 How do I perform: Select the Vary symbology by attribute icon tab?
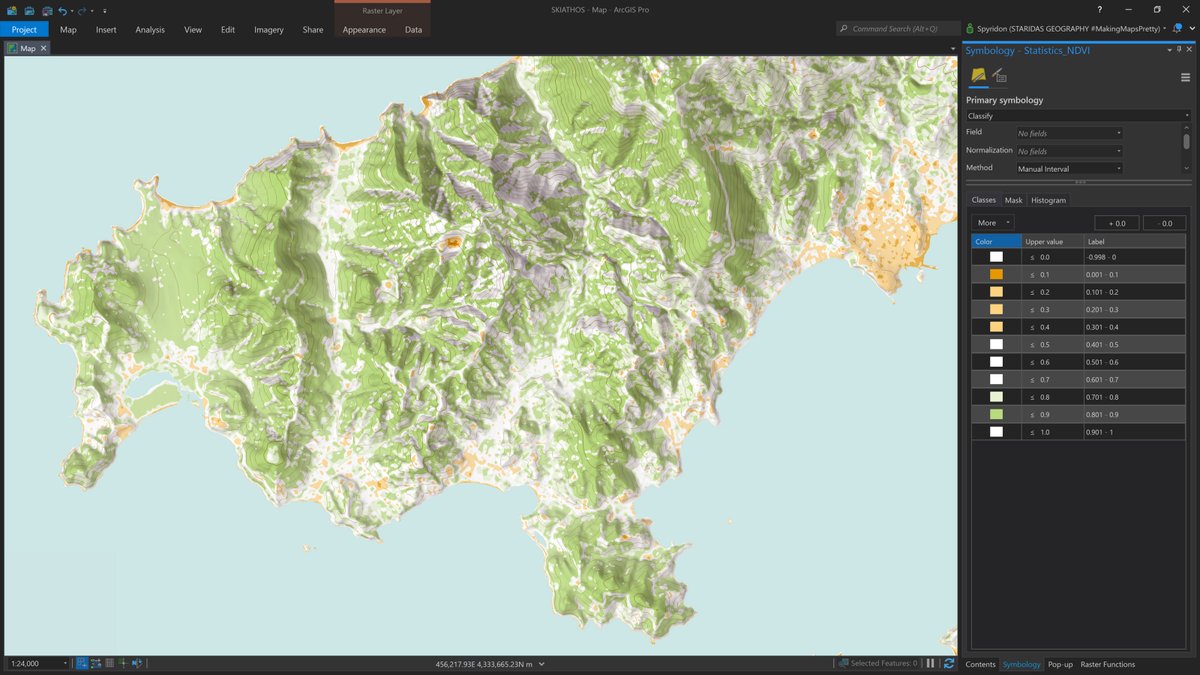999,76
